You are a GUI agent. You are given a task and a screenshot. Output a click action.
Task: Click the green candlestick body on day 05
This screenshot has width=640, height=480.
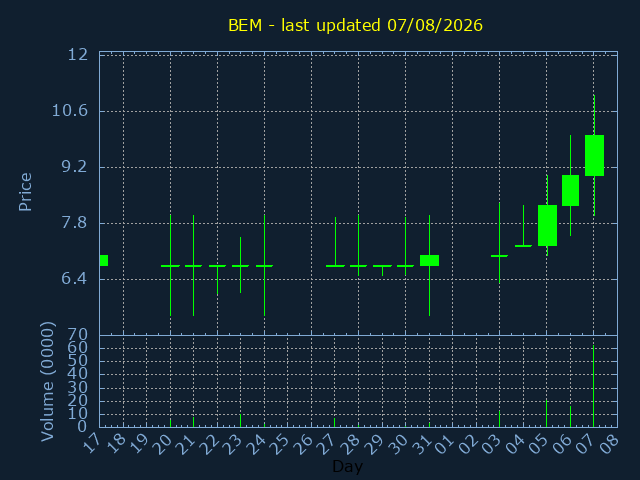(x=547, y=225)
